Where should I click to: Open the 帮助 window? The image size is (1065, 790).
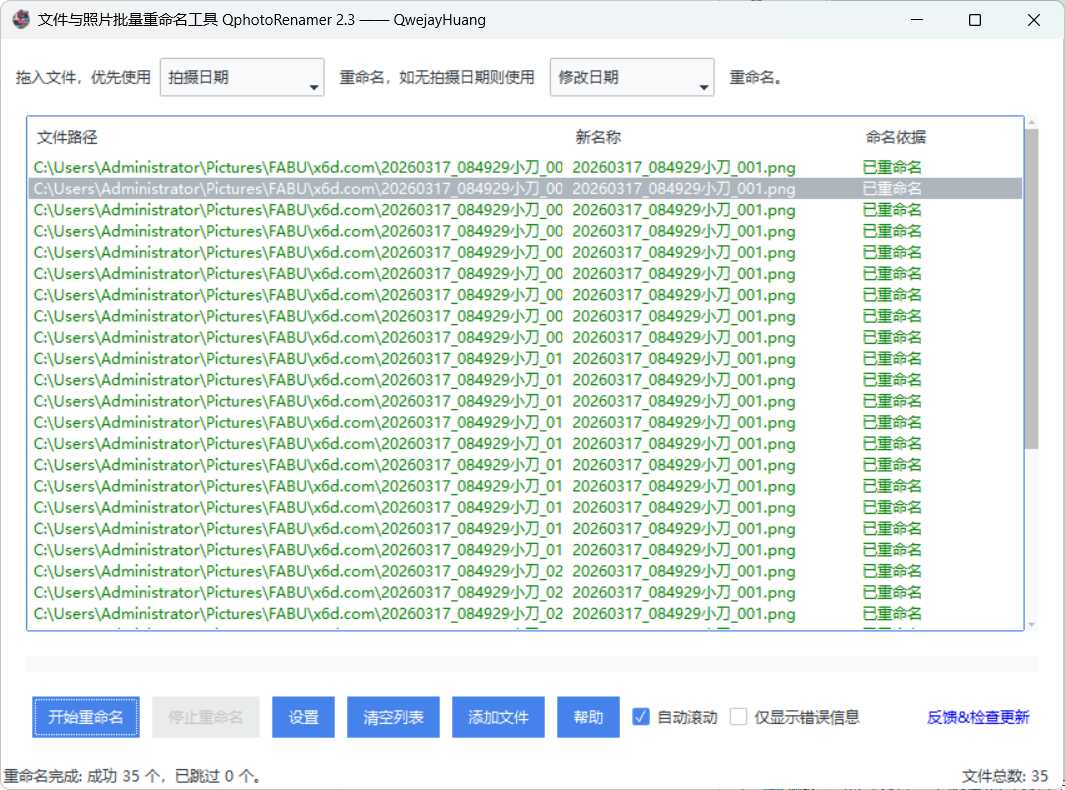588,716
